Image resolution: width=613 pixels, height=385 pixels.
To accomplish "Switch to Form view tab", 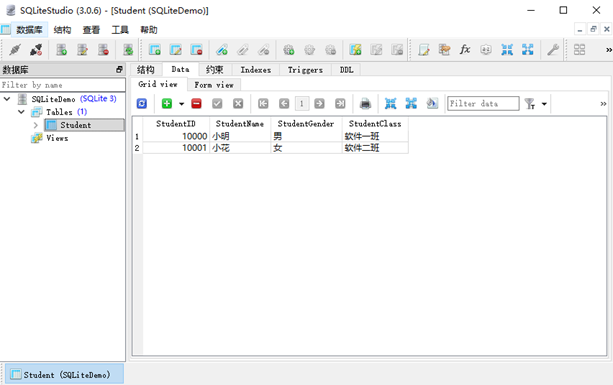I will pos(214,85).
